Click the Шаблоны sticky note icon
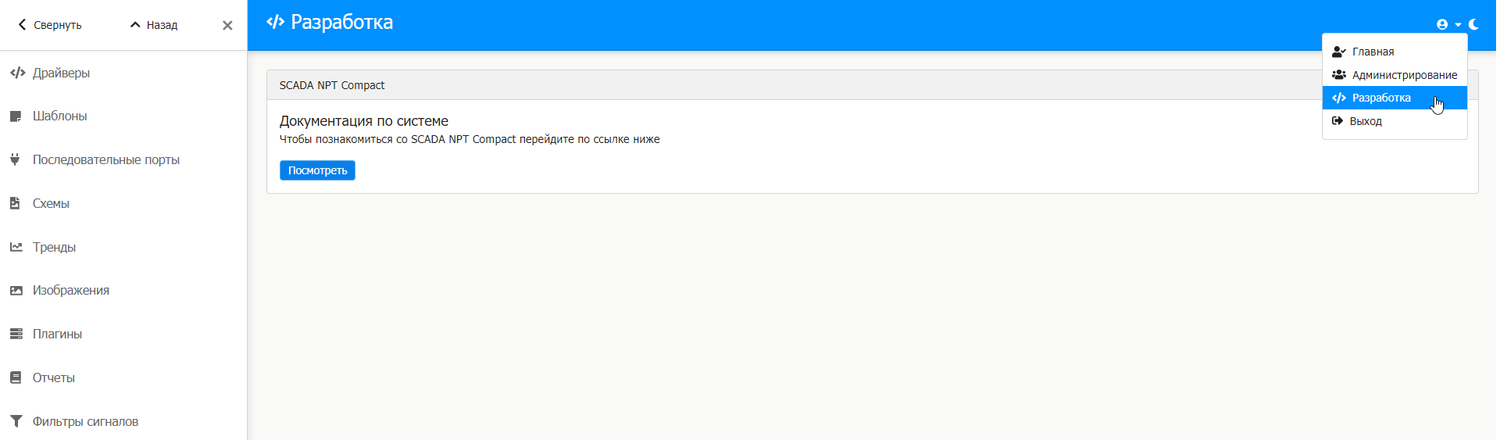This screenshot has width=1500, height=440. pyautogui.click(x=15, y=116)
